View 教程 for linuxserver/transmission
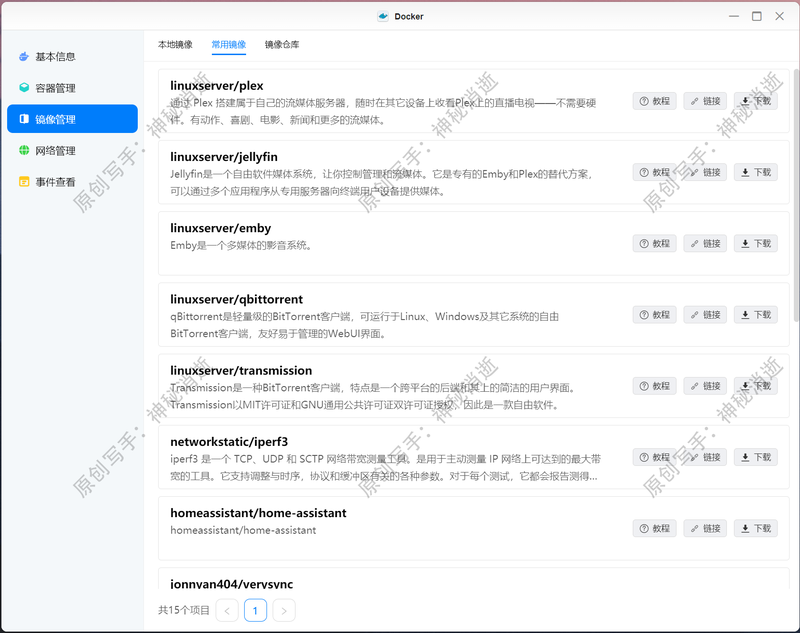The image size is (800, 633). [655, 386]
